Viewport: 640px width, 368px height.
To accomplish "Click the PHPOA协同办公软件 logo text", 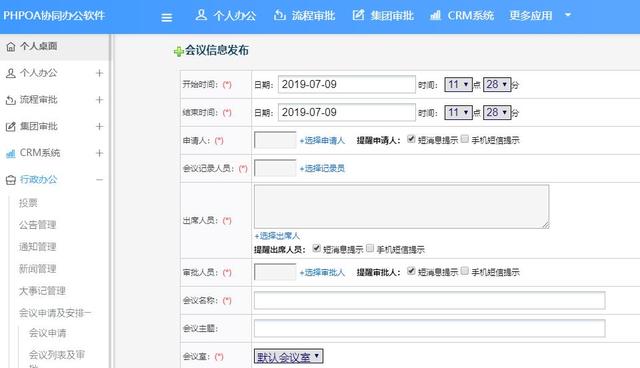I will pos(54,16).
